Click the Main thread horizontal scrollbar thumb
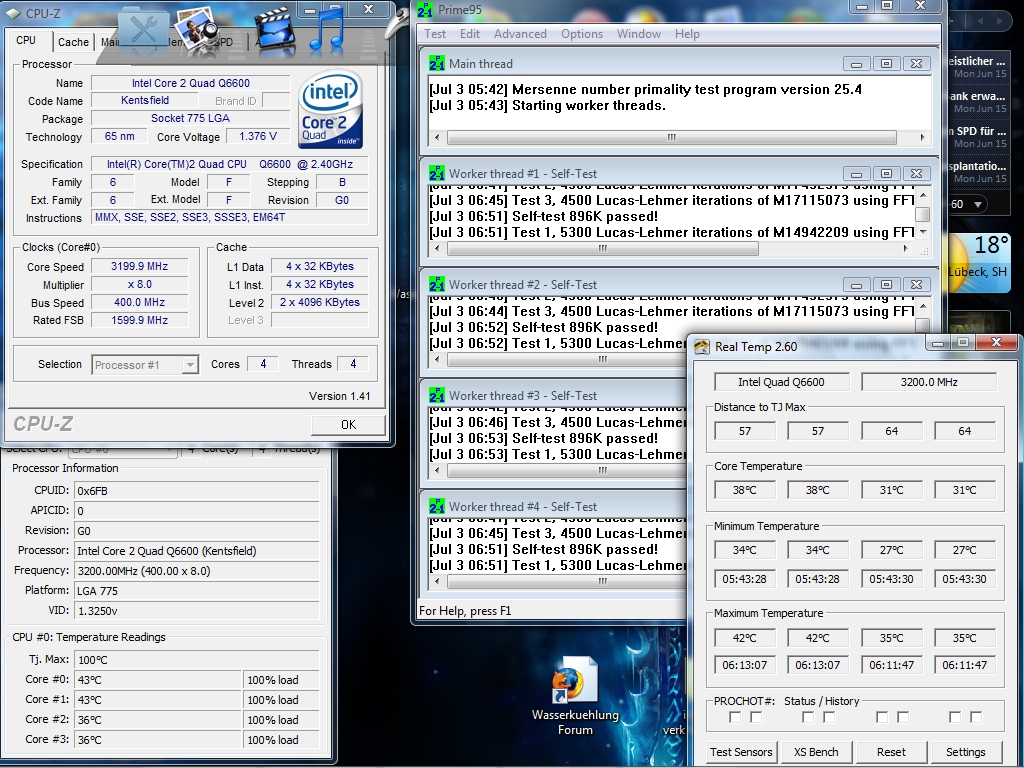The height and width of the screenshot is (768, 1024). click(x=671, y=138)
